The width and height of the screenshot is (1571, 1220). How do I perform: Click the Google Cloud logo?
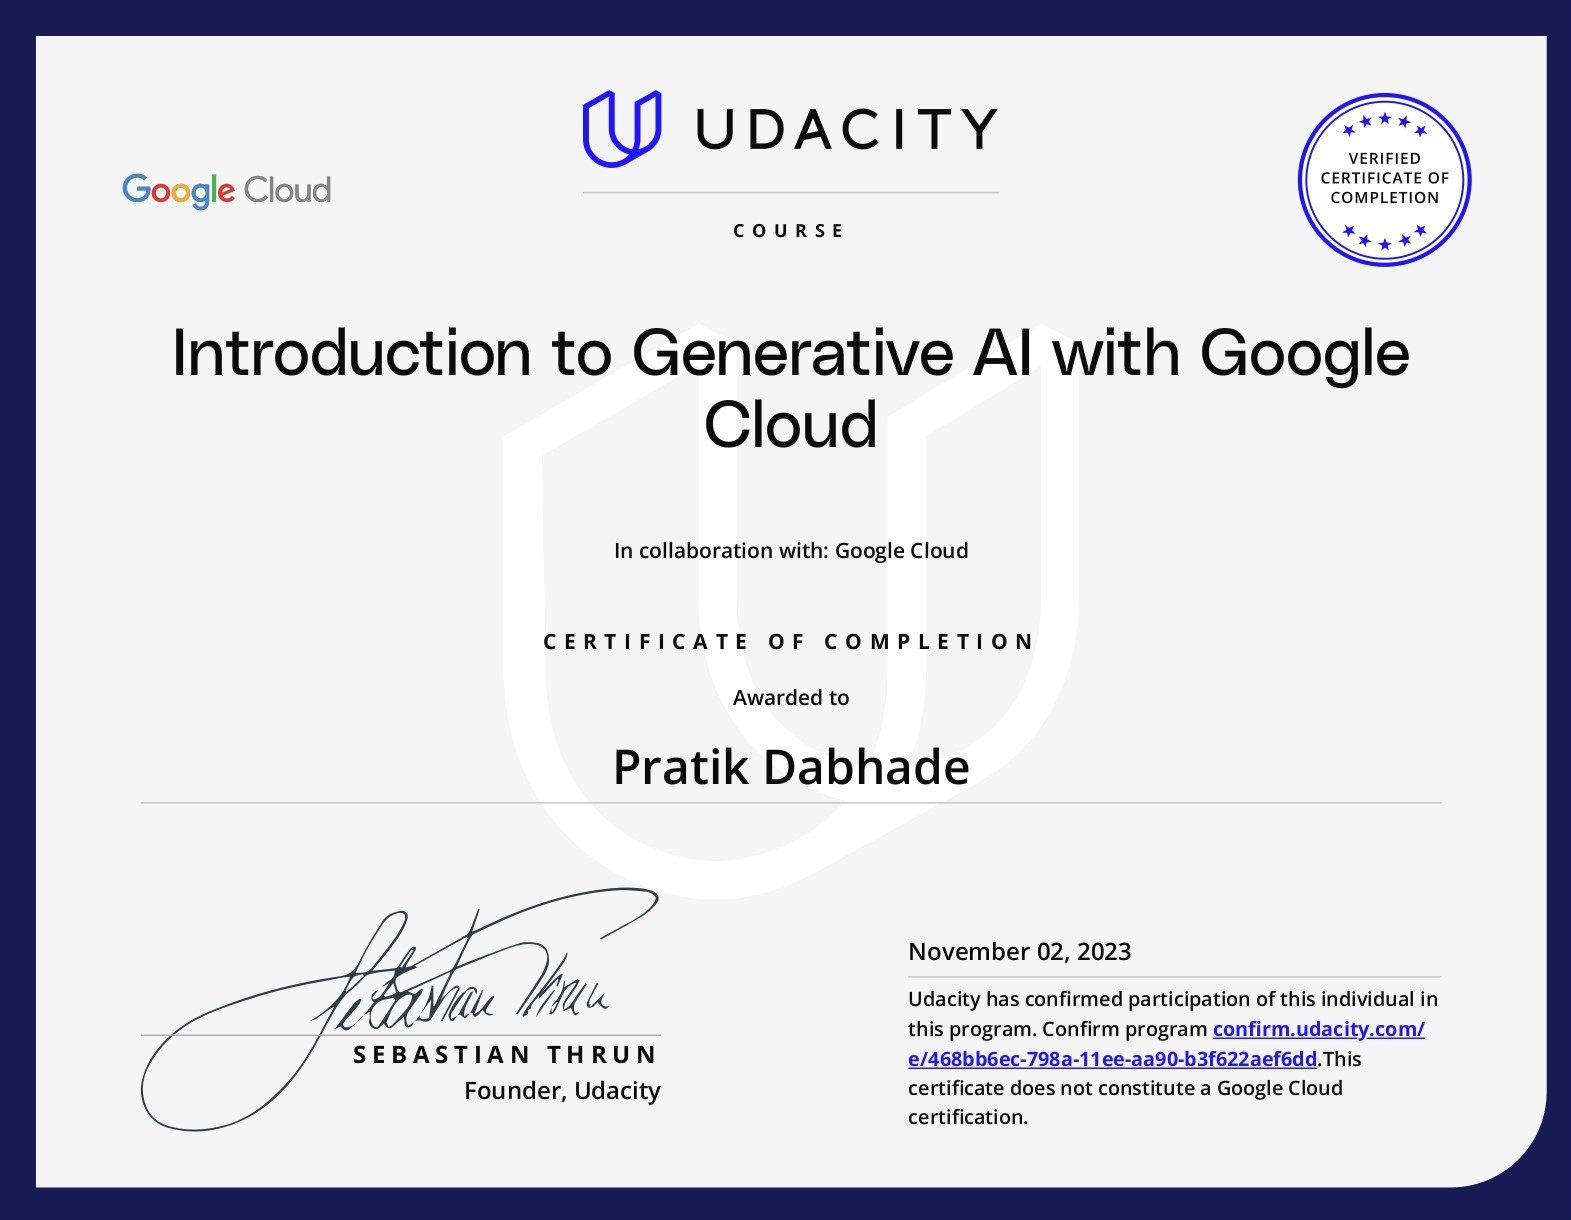coord(226,190)
